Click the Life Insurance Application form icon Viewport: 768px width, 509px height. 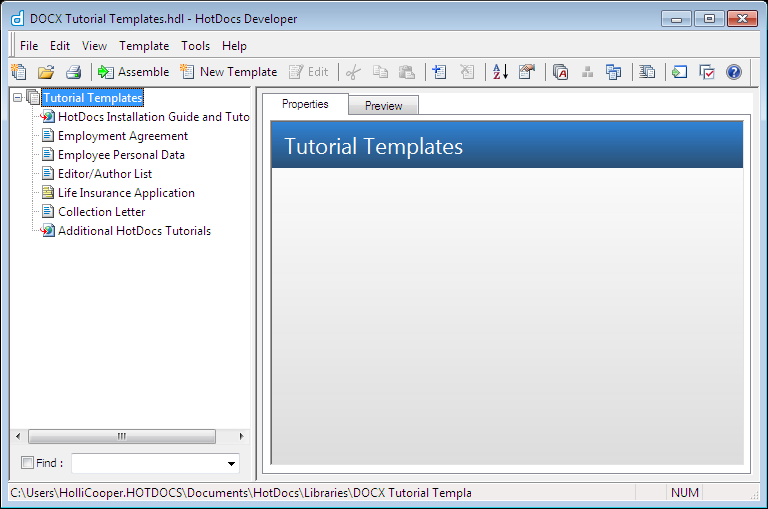pos(48,192)
